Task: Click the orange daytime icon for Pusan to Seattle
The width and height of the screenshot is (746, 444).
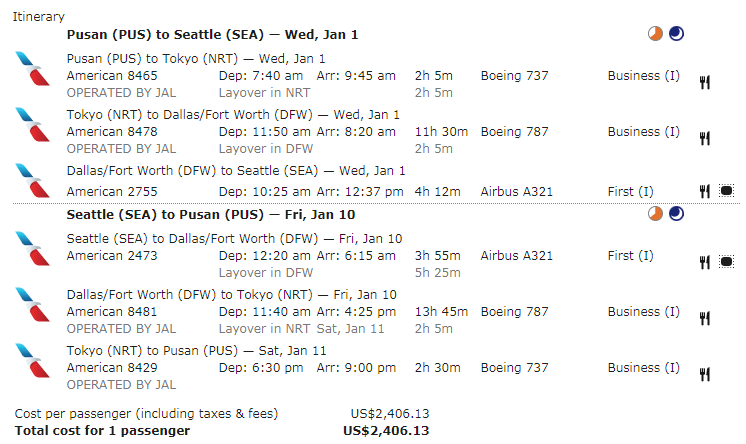Action: tap(655, 34)
